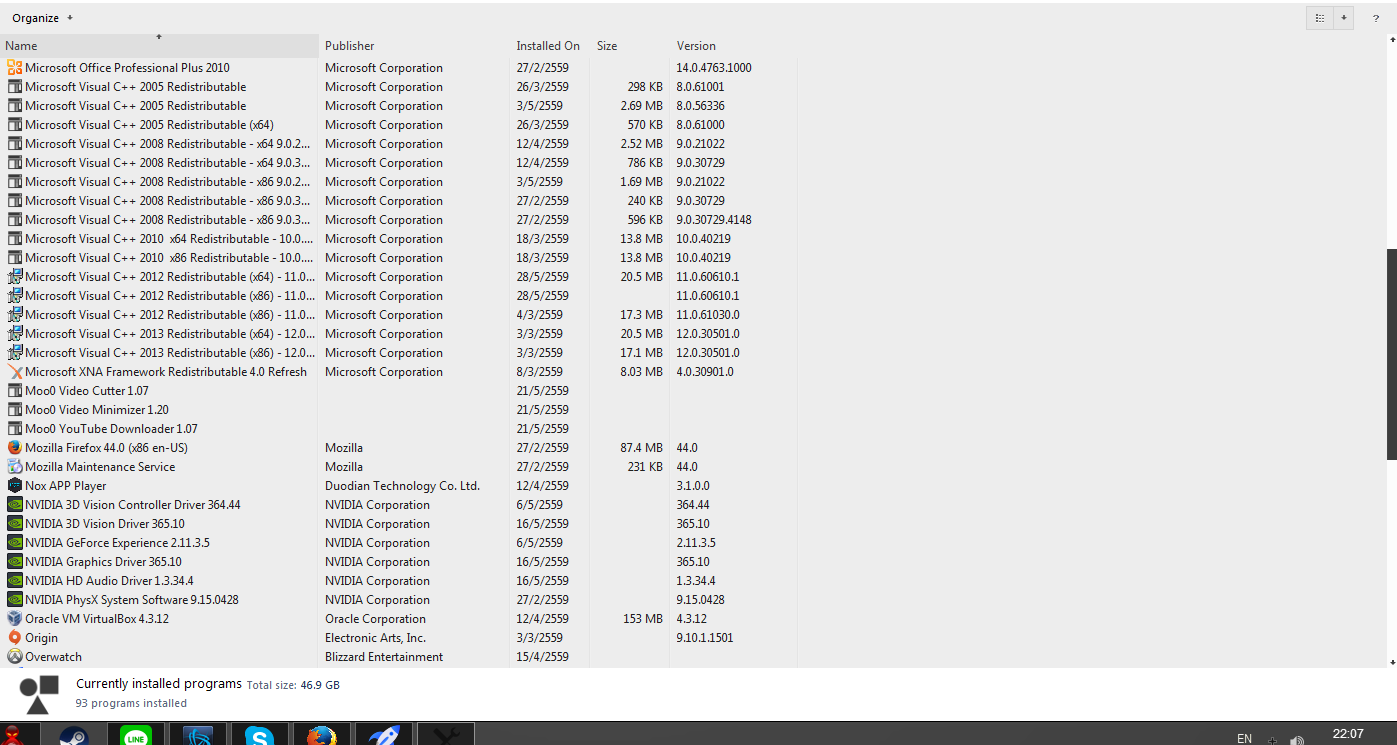Click publisher Duodian Technology Co. Ltd.
This screenshot has width=1397, height=745.
click(x=402, y=486)
